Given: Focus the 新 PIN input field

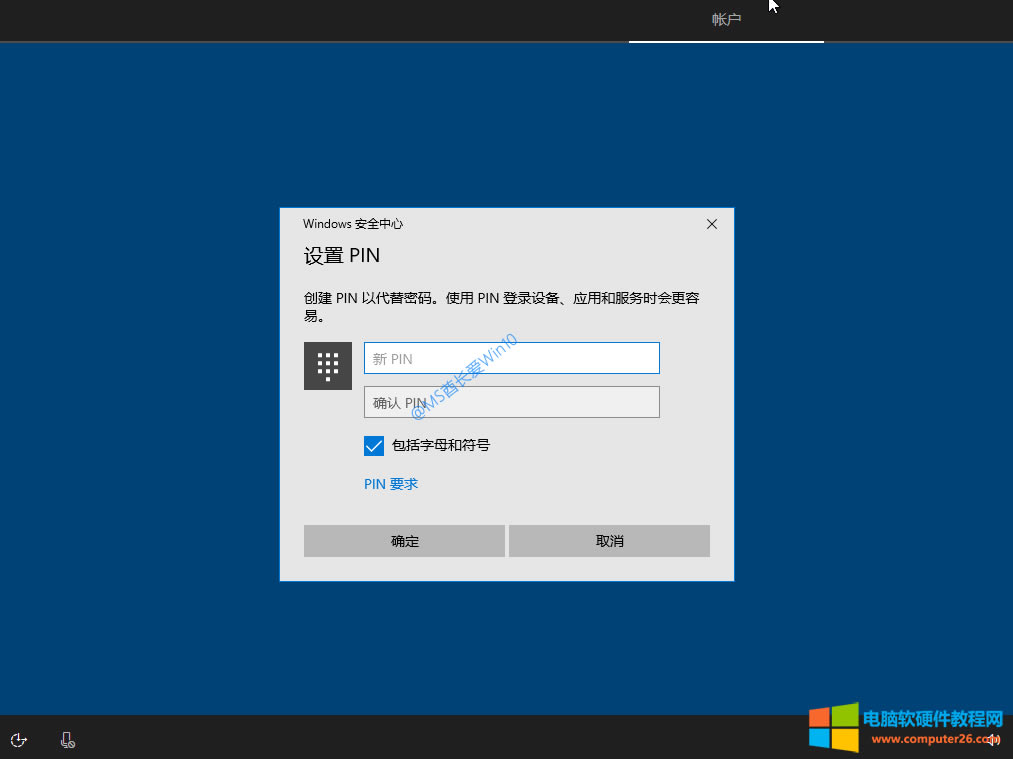Looking at the screenshot, I should click(512, 358).
